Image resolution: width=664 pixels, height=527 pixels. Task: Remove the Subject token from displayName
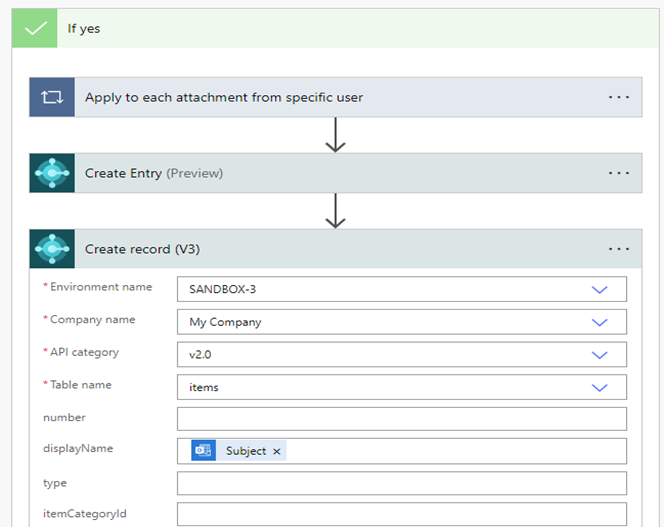pos(277,452)
